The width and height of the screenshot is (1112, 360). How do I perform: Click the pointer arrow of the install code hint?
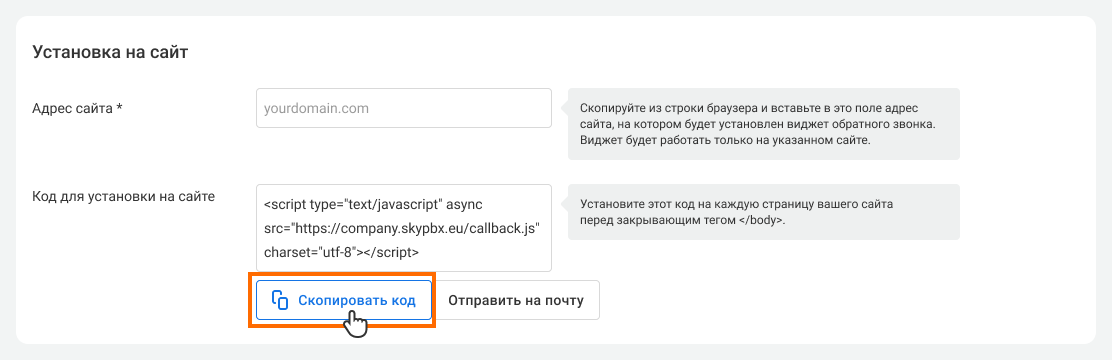[x=565, y=204]
